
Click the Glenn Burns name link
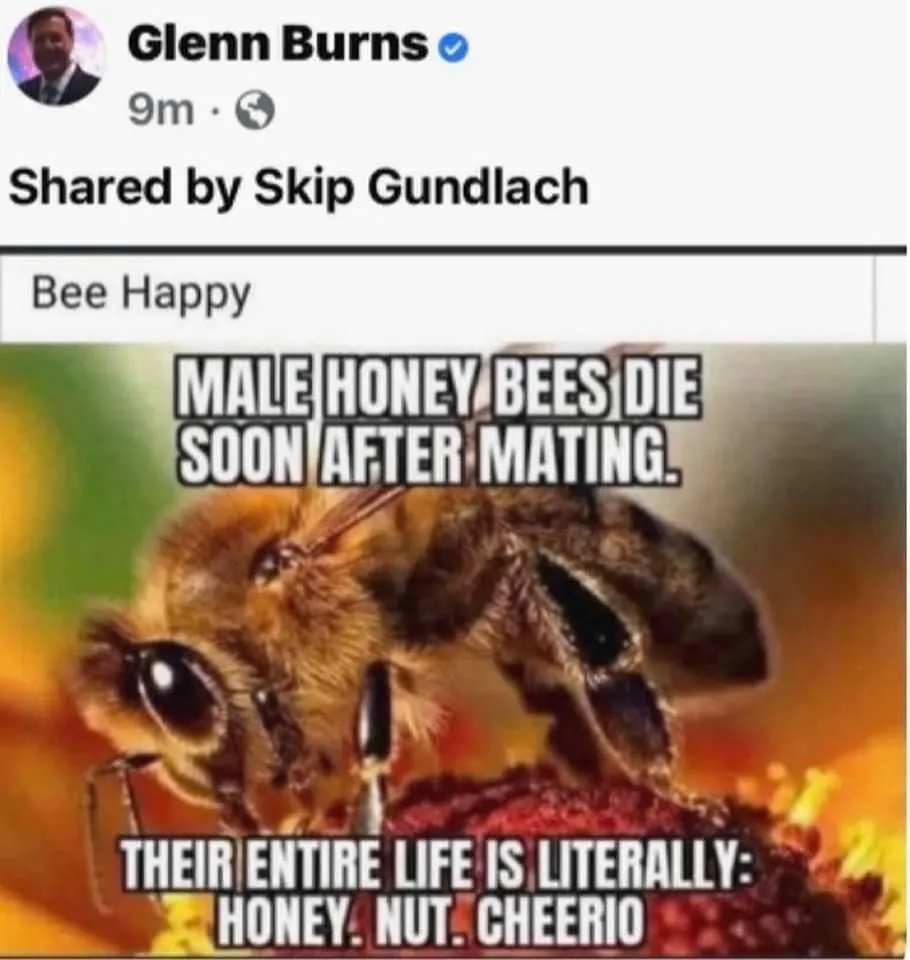pos(277,45)
